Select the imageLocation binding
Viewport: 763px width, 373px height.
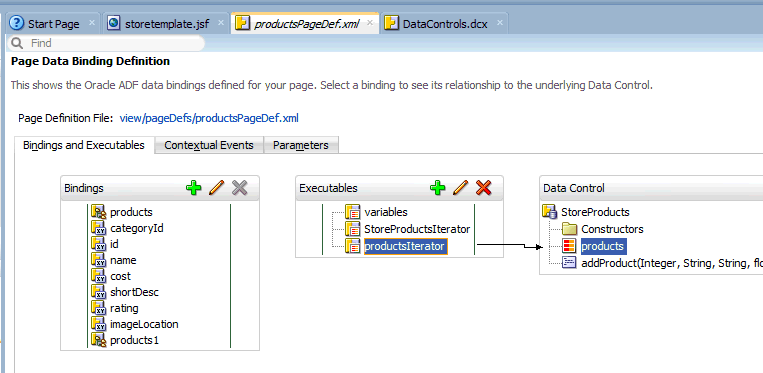144,324
